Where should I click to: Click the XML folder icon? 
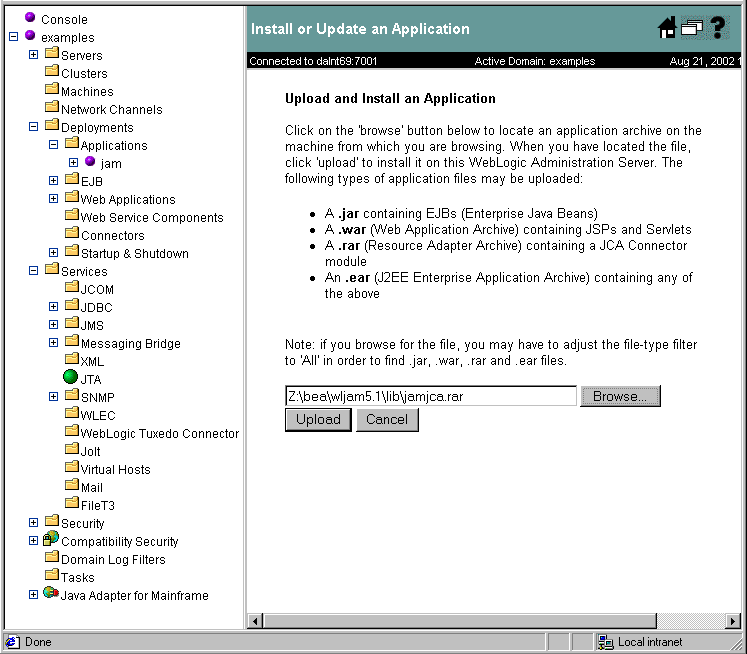[71, 359]
